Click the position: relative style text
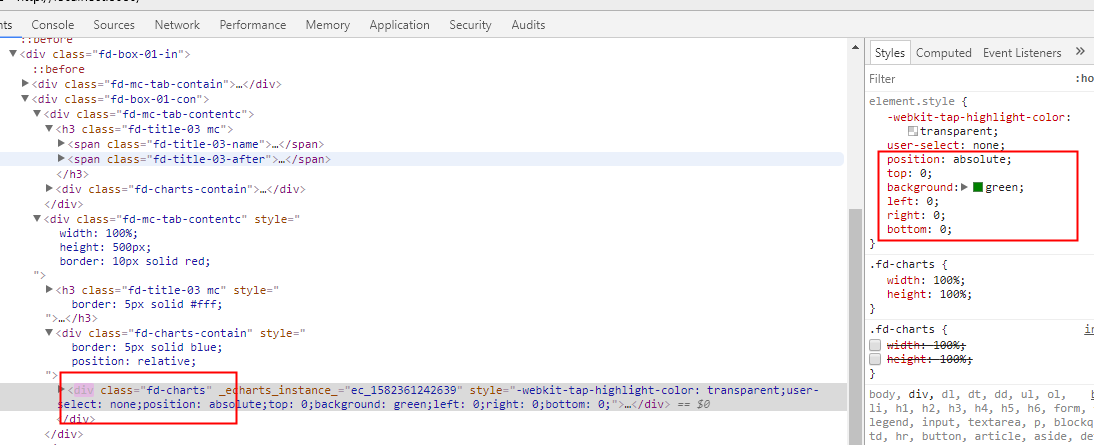Viewport: 1094px width, 445px height. pyautogui.click(x=133, y=361)
